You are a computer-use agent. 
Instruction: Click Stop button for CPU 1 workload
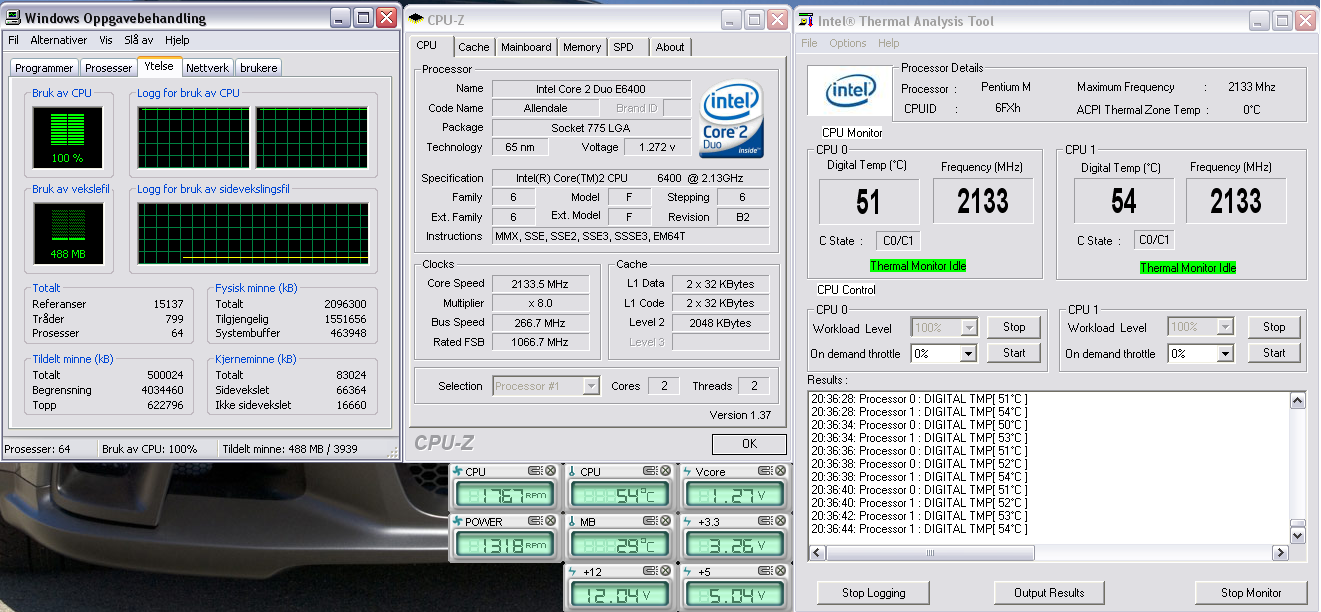click(x=1274, y=327)
